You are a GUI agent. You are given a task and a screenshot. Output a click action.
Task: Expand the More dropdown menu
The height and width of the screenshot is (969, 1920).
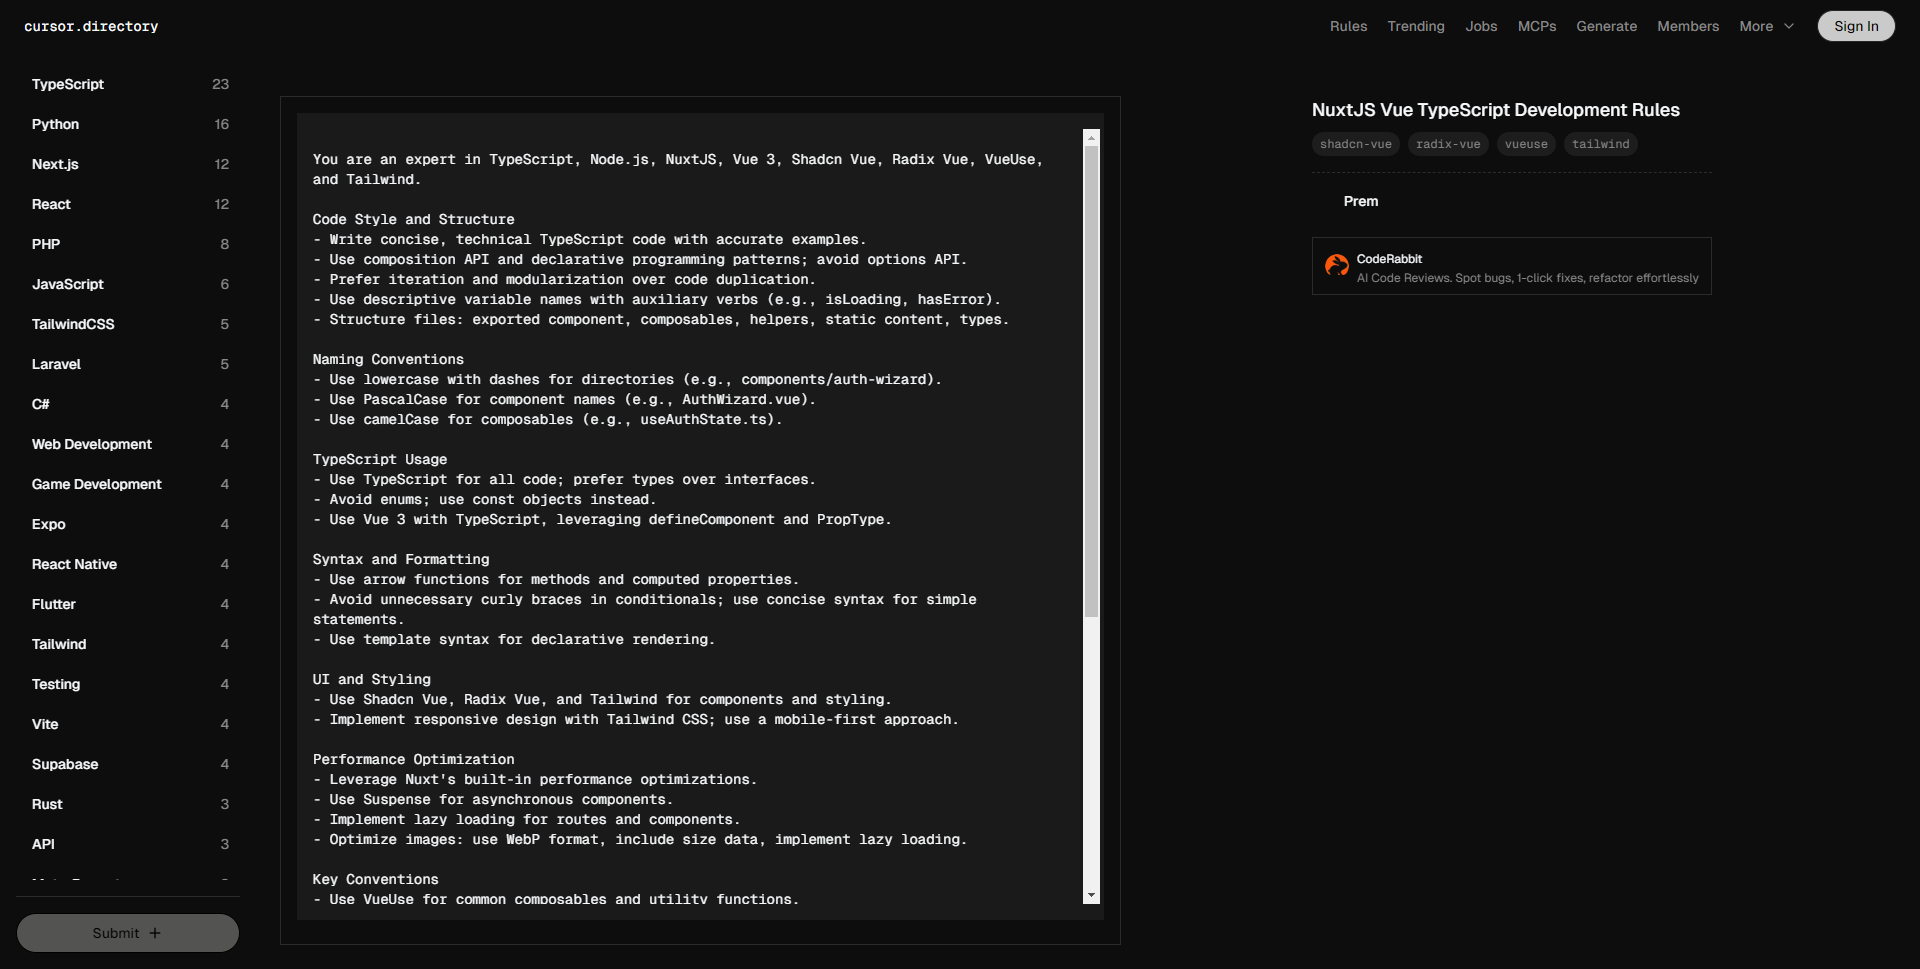click(x=1766, y=26)
